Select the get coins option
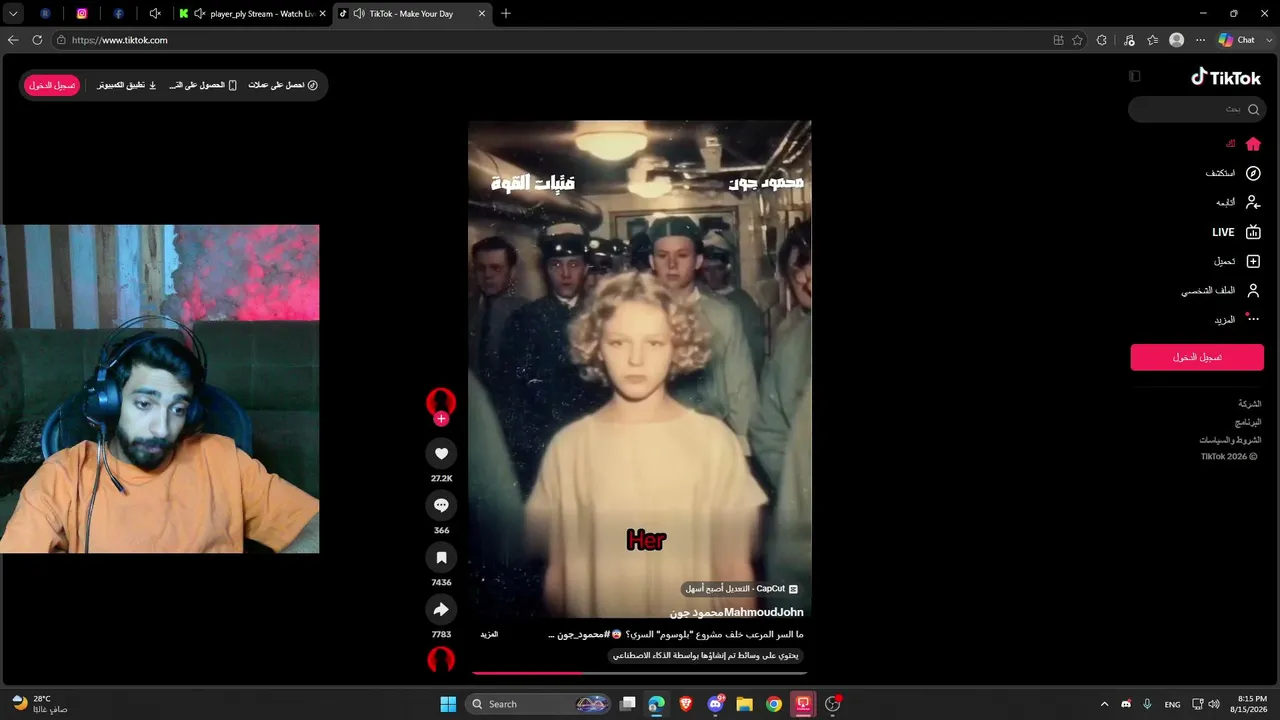This screenshot has width=1280, height=720. (x=283, y=85)
